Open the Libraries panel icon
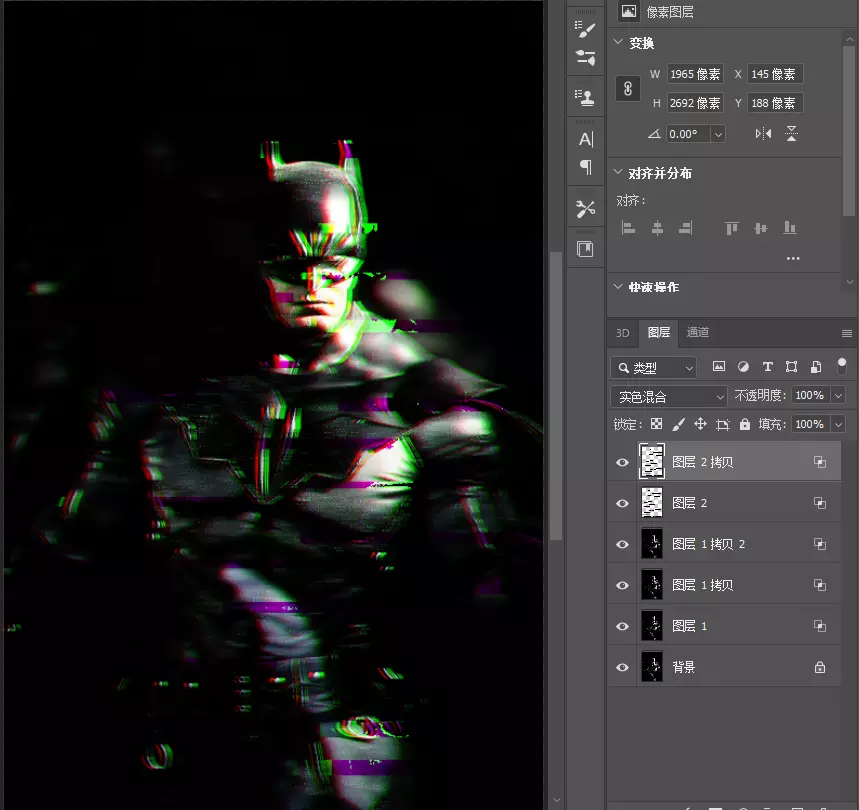Image resolution: width=859 pixels, height=810 pixels. (585, 249)
